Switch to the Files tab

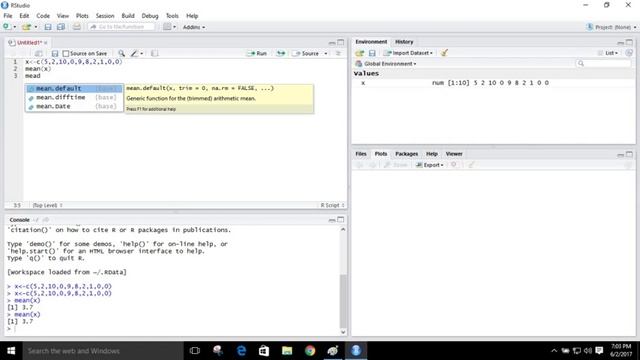point(361,154)
